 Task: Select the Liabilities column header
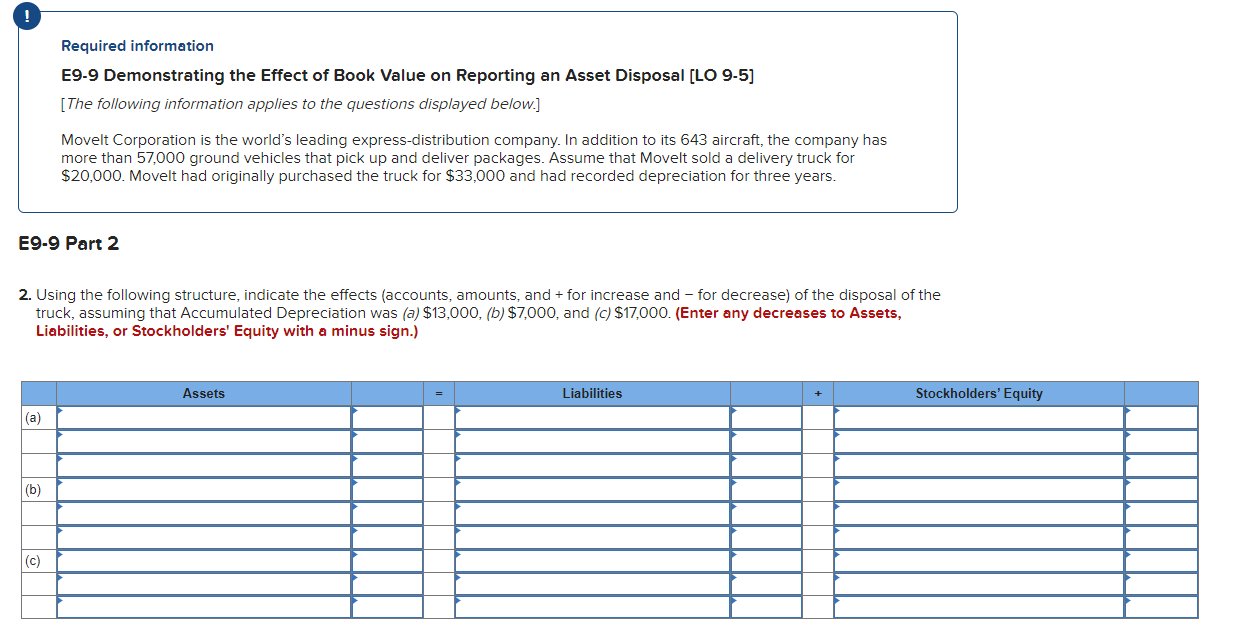pyautogui.click(x=592, y=393)
